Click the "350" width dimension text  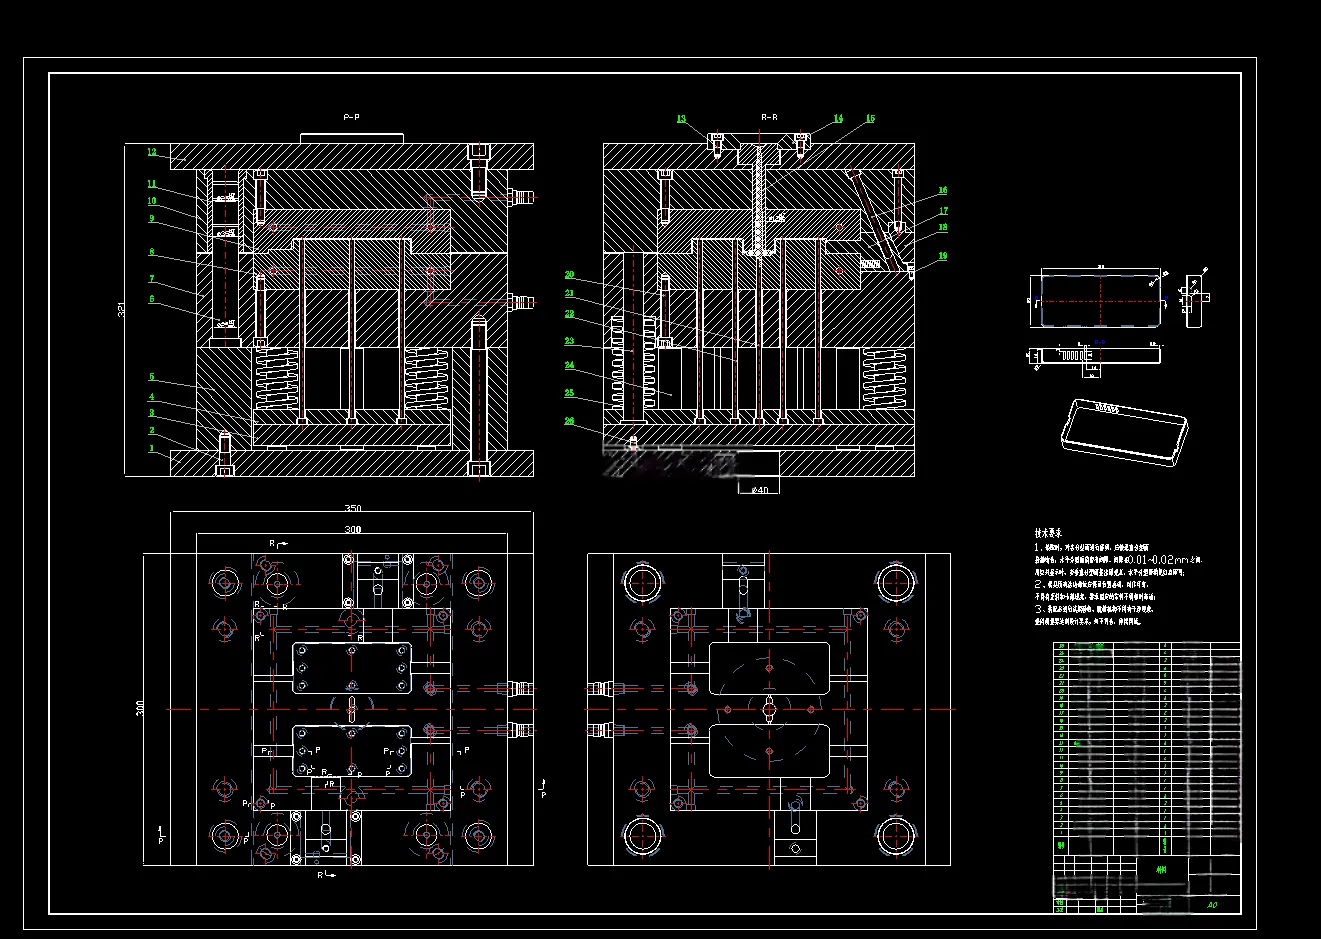(x=353, y=509)
